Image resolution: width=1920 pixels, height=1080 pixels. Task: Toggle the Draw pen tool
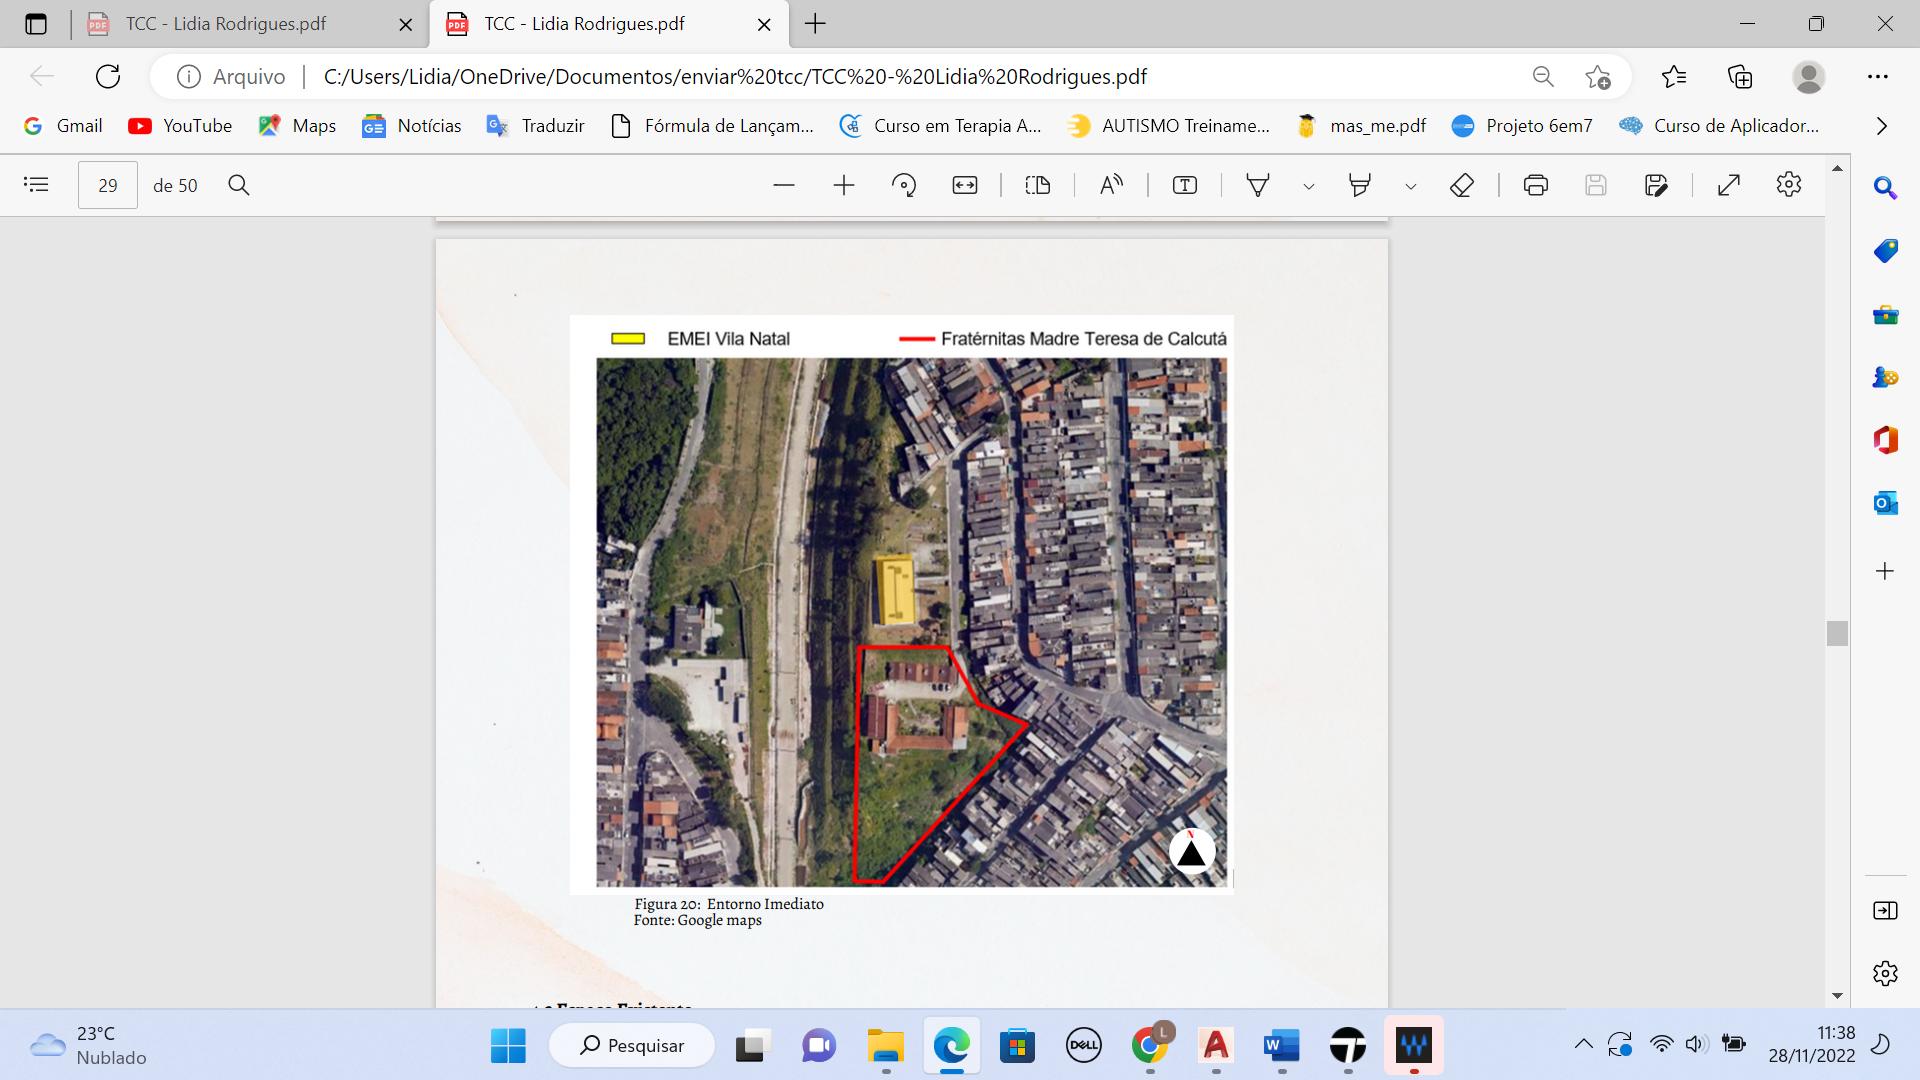click(x=1258, y=185)
